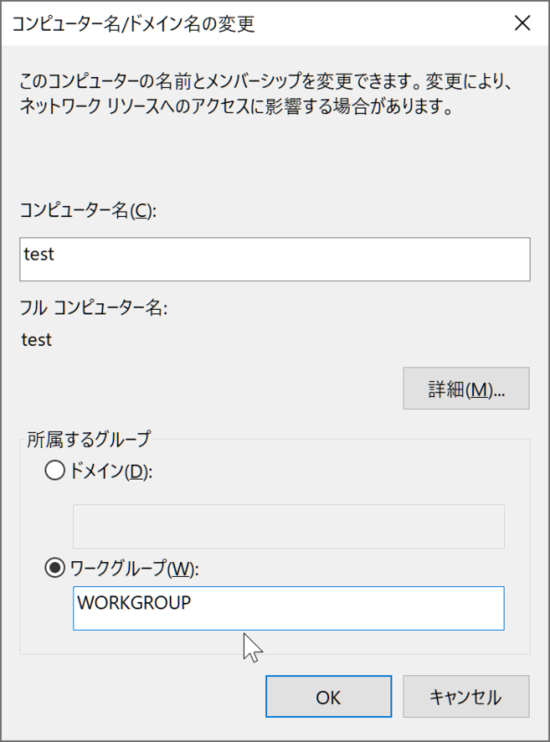Screen dimensions: 550x742
Task: Click the disabled domain name field
Action: (289, 527)
